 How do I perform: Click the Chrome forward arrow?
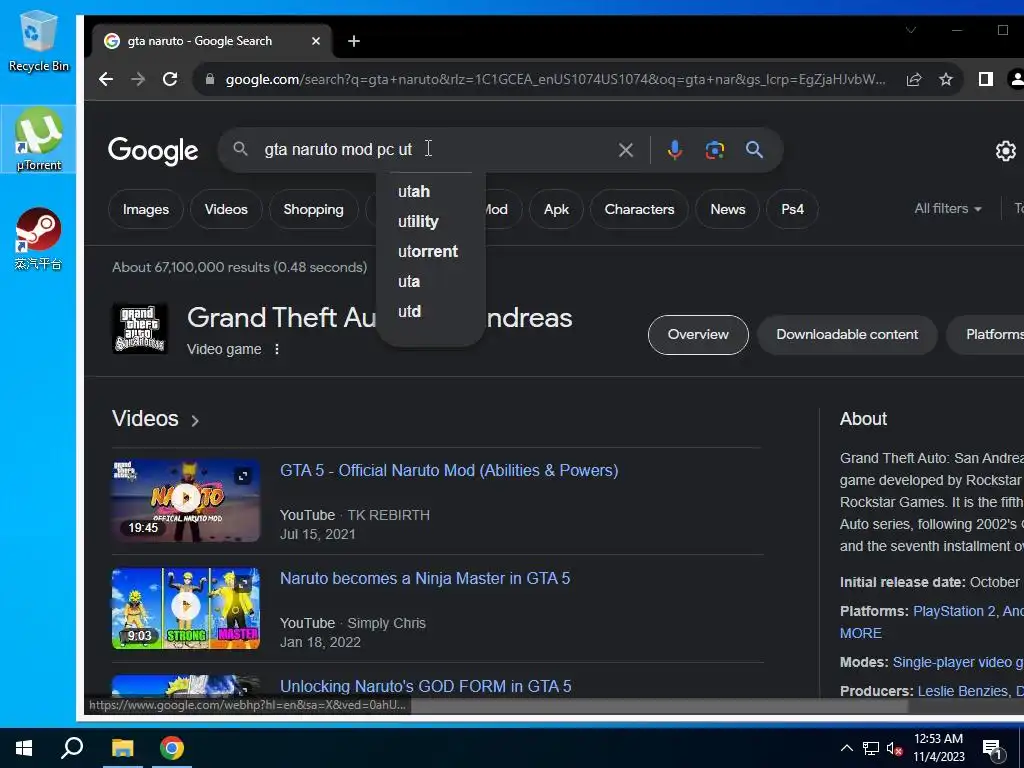point(138,80)
